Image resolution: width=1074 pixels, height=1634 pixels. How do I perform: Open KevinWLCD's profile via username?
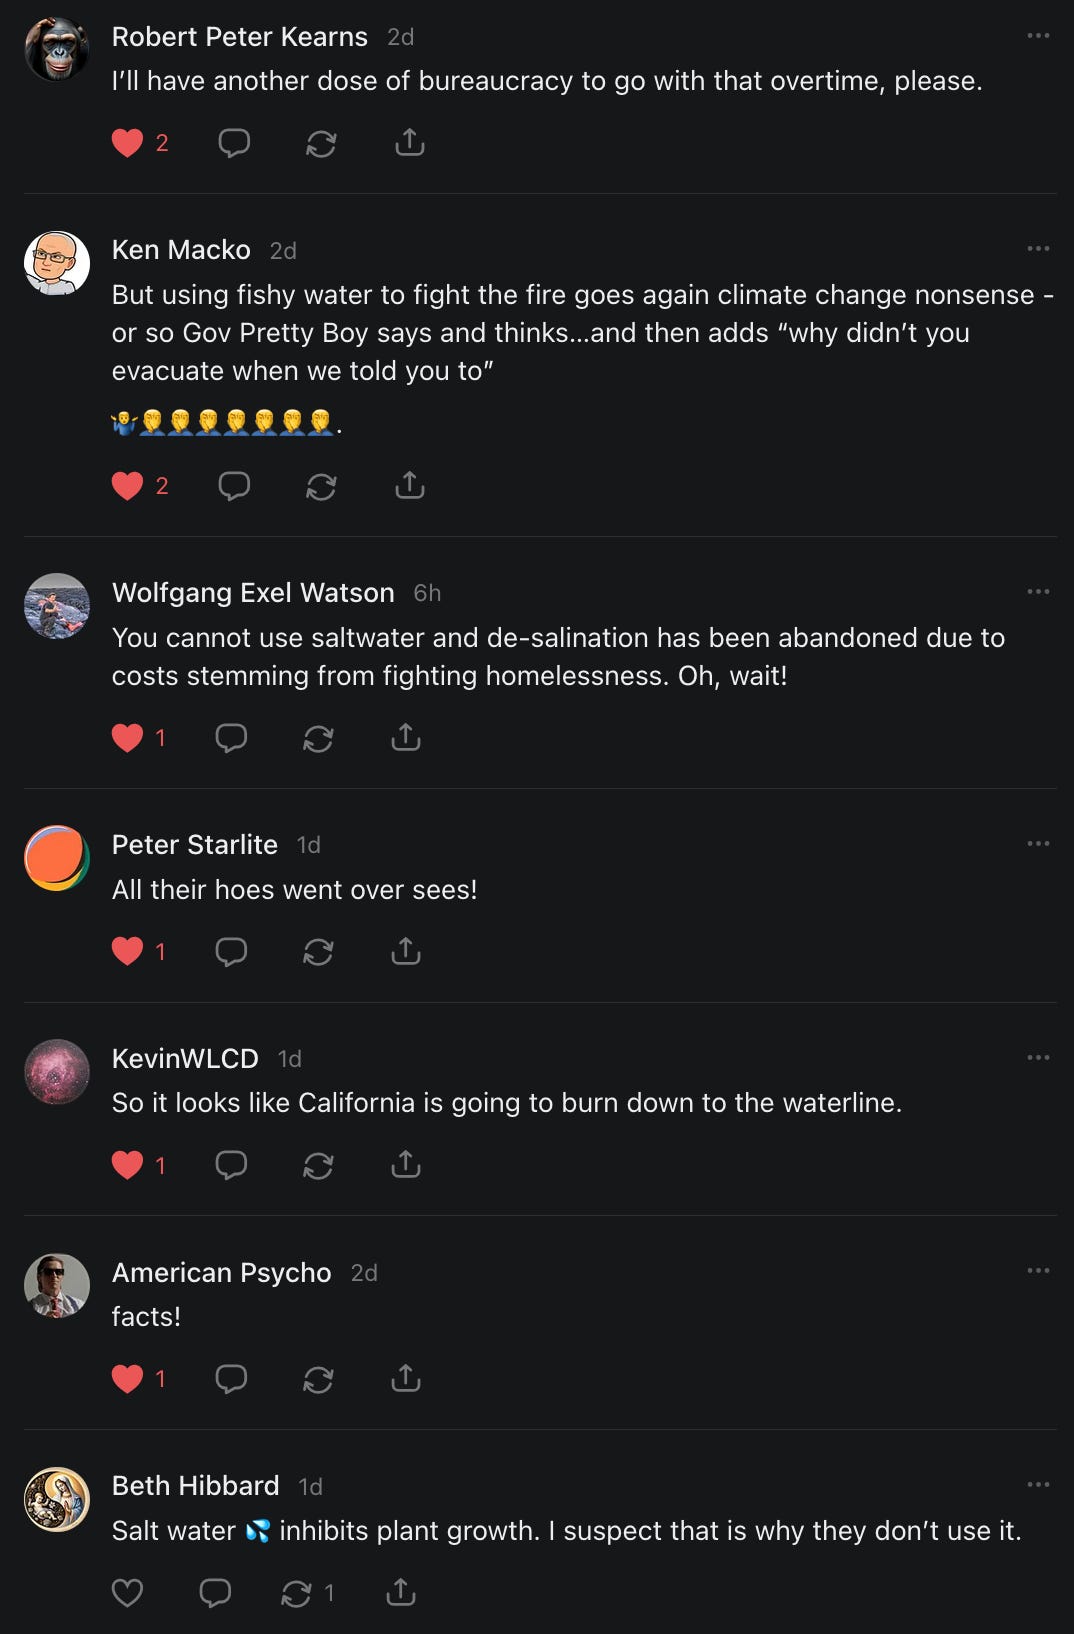(x=185, y=1058)
